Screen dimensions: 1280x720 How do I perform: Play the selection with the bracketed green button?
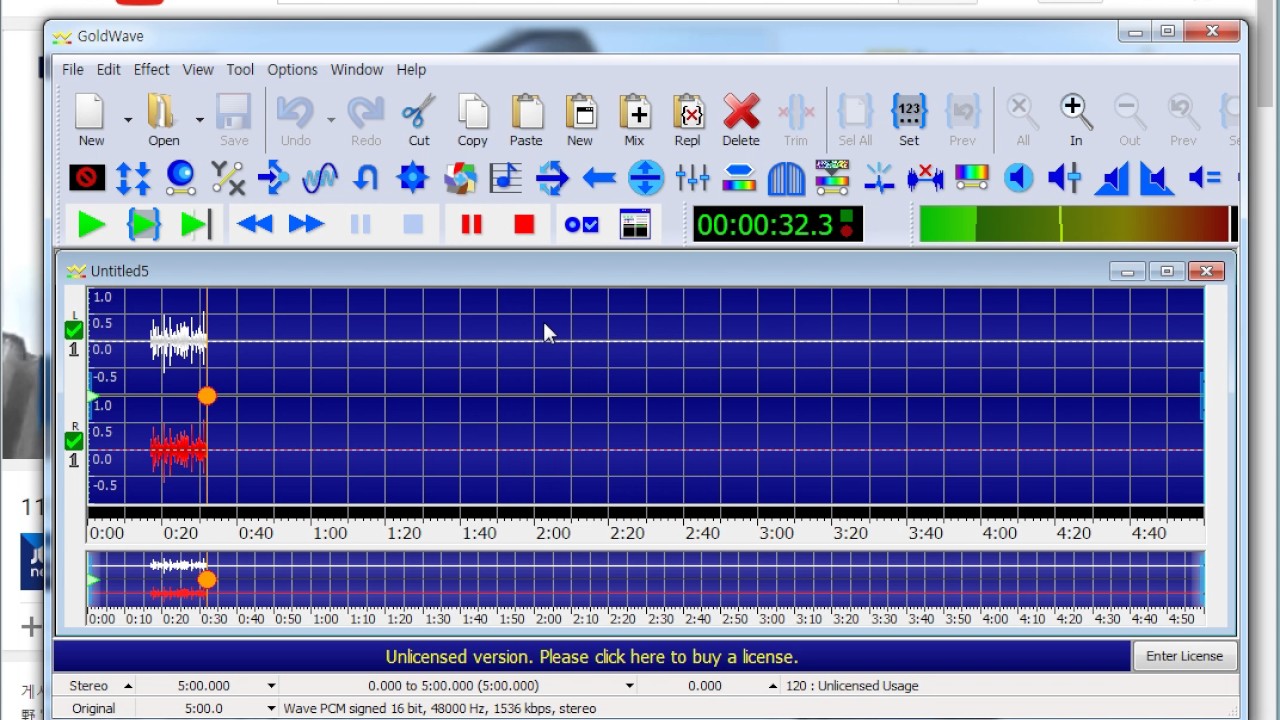click(144, 225)
